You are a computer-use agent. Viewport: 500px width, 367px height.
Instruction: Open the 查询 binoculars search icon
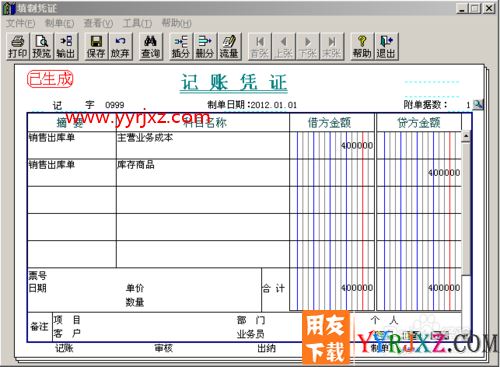[150, 46]
